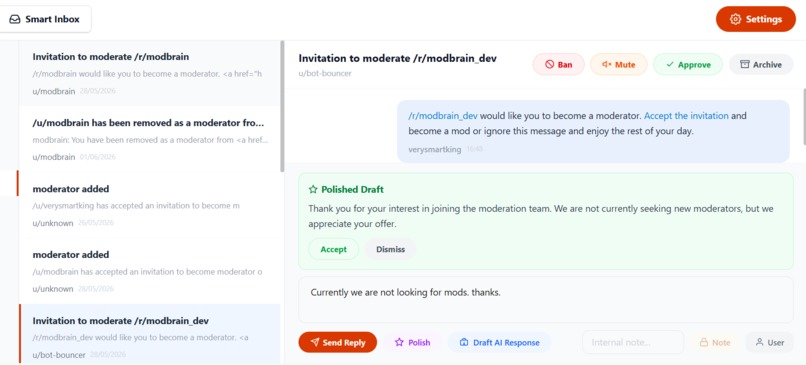Click the ban circle icon
The image size is (806, 365).
point(549,65)
